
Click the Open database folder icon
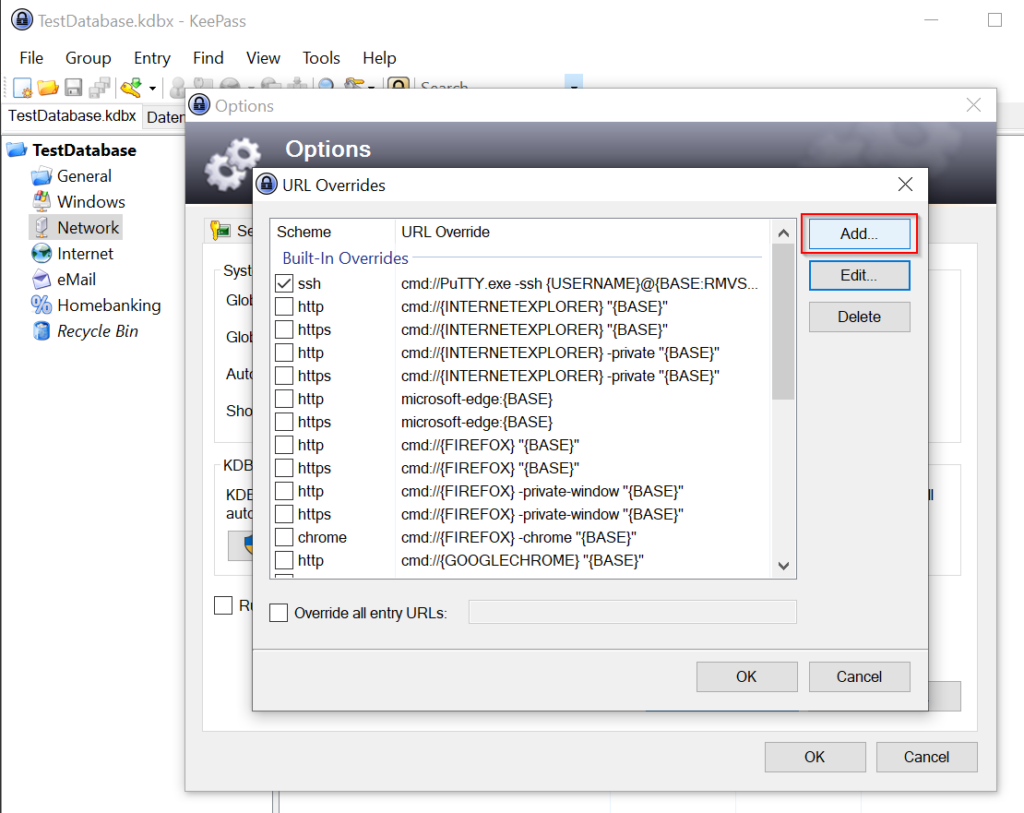[48, 87]
